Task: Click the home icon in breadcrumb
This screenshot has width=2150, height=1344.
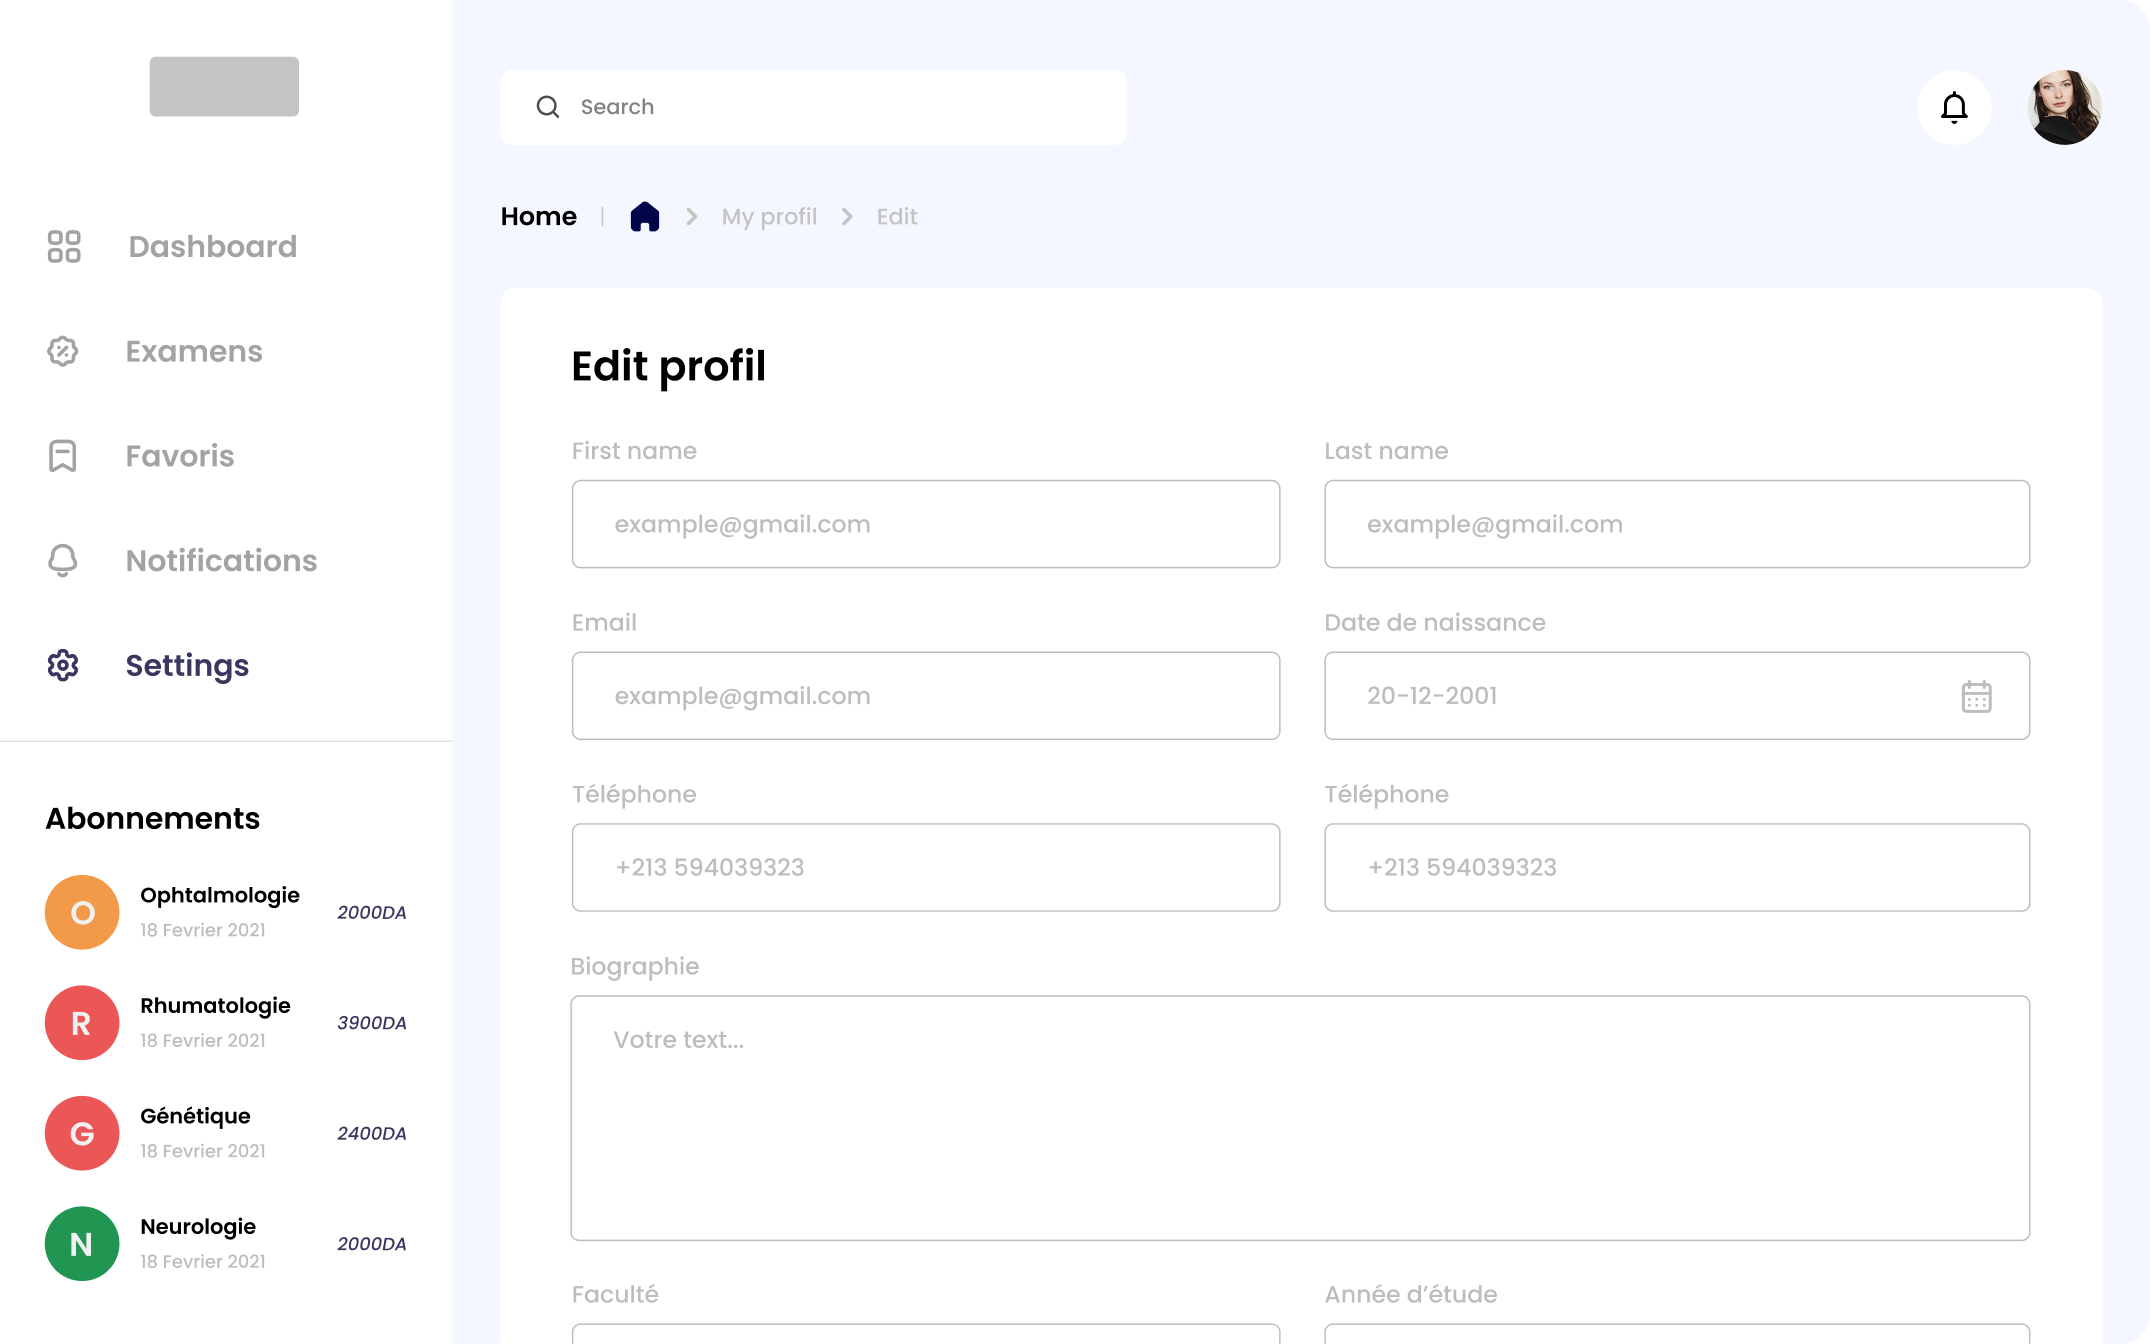Action: (645, 216)
